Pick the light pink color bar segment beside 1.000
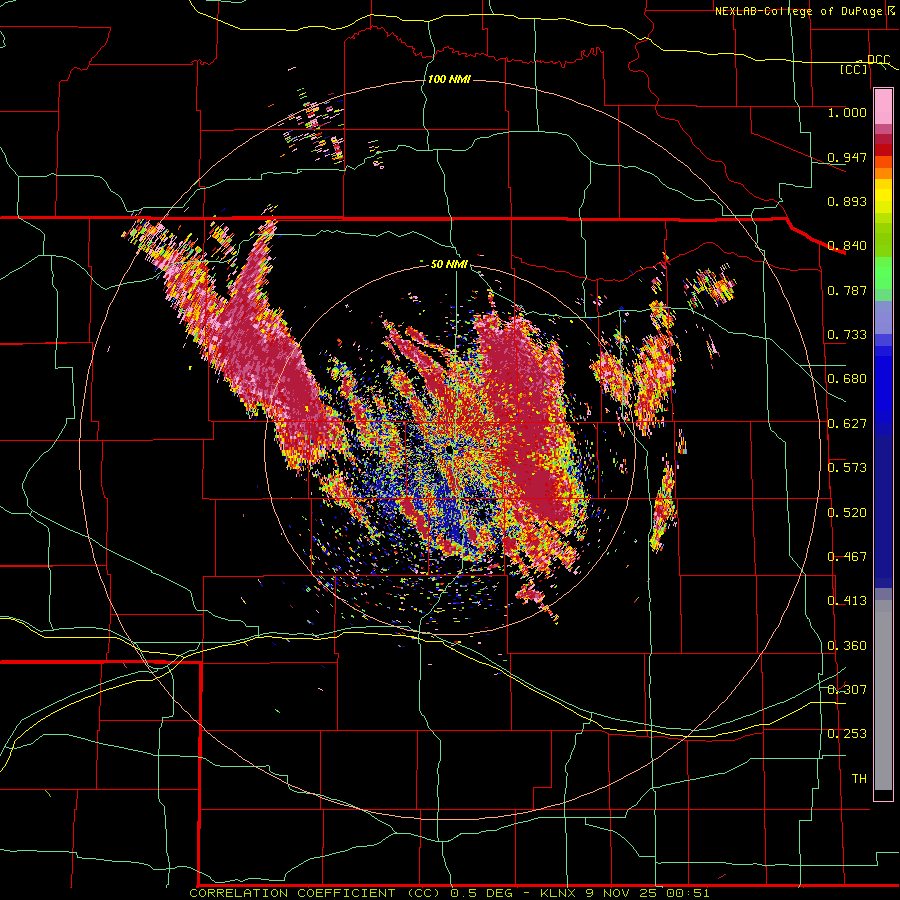The height and width of the screenshot is (900, 900). [x=883, y=107]
